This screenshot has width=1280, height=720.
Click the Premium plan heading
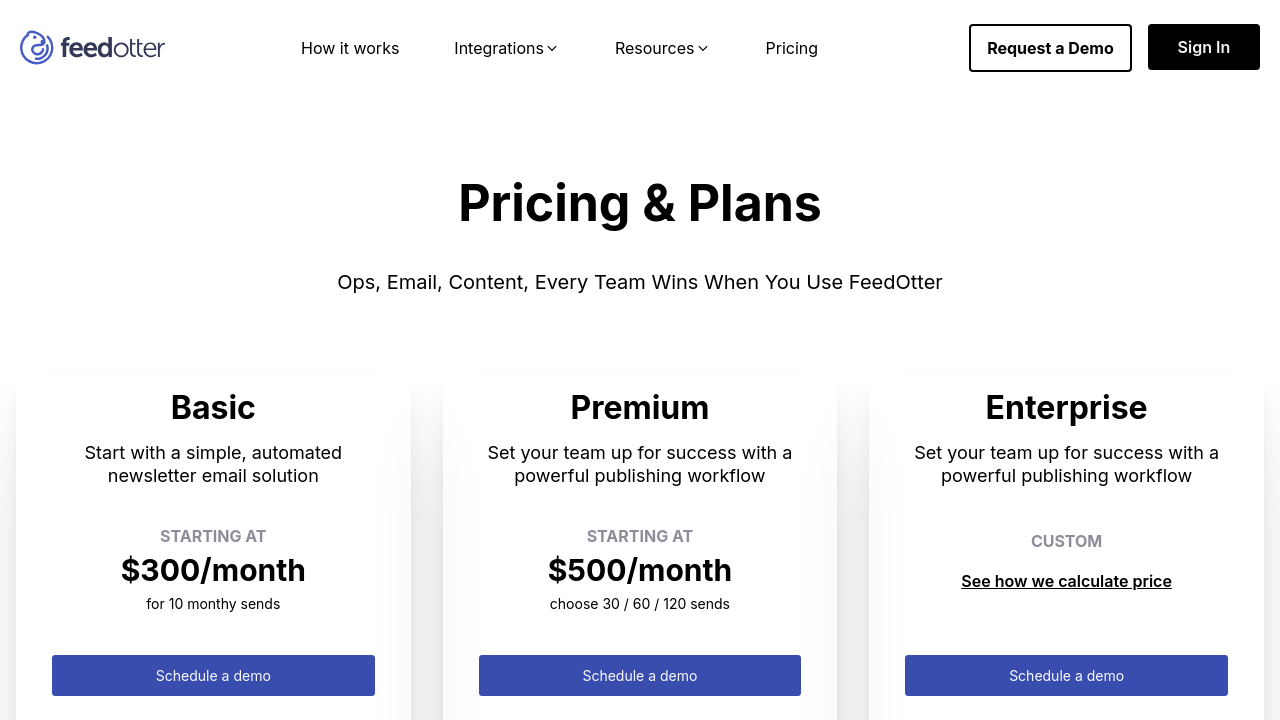pyautogui.click(x=640, y=408)
